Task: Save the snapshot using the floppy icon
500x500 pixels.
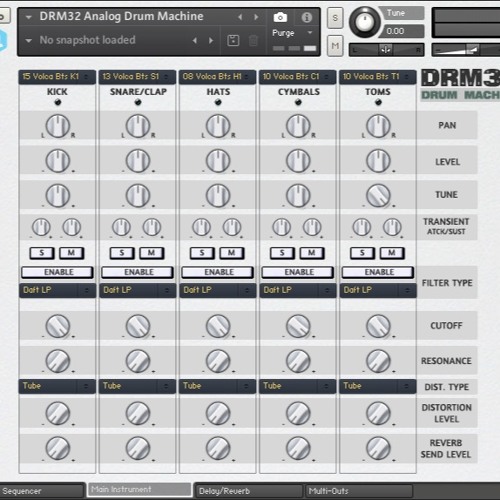Action: [233, 41]
